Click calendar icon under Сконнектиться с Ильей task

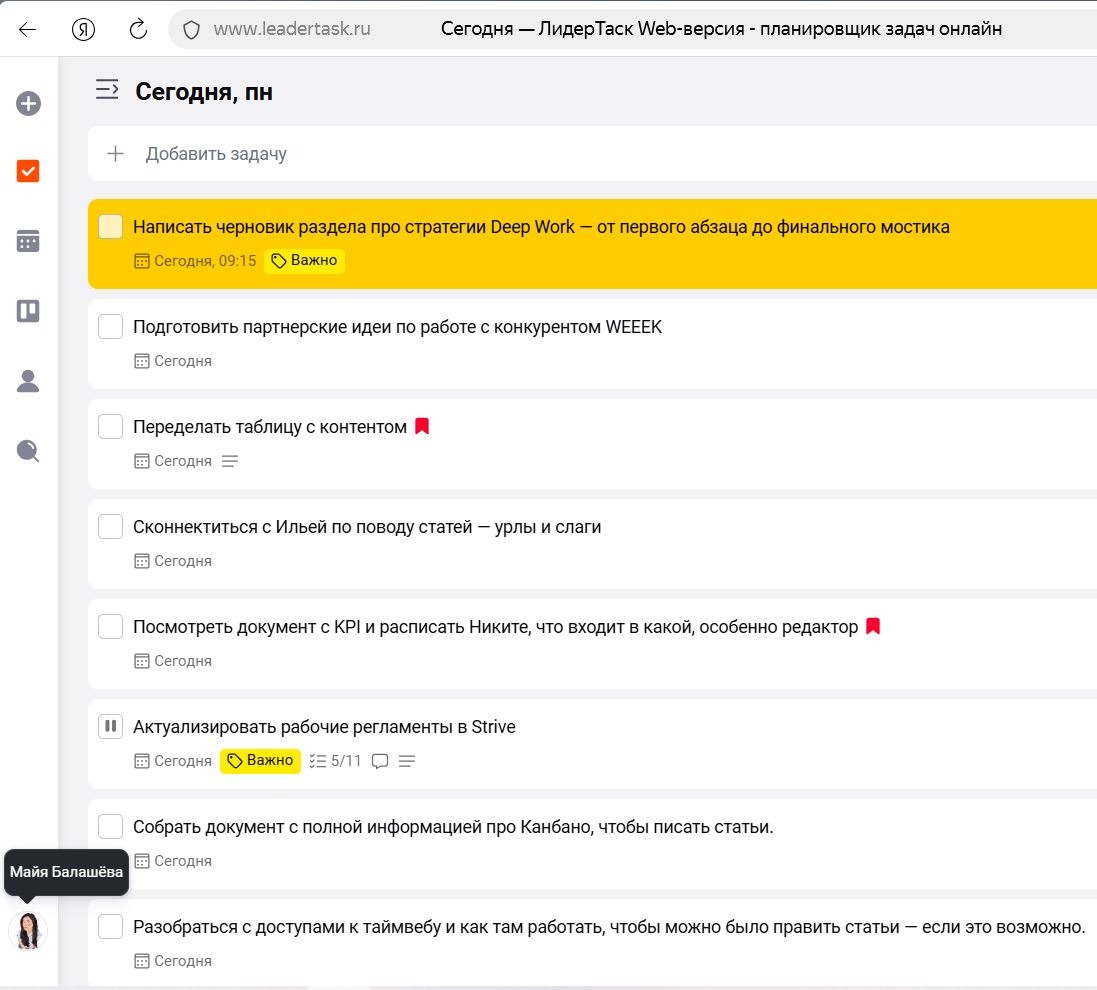pyautogui.click(x=141, y=561)
